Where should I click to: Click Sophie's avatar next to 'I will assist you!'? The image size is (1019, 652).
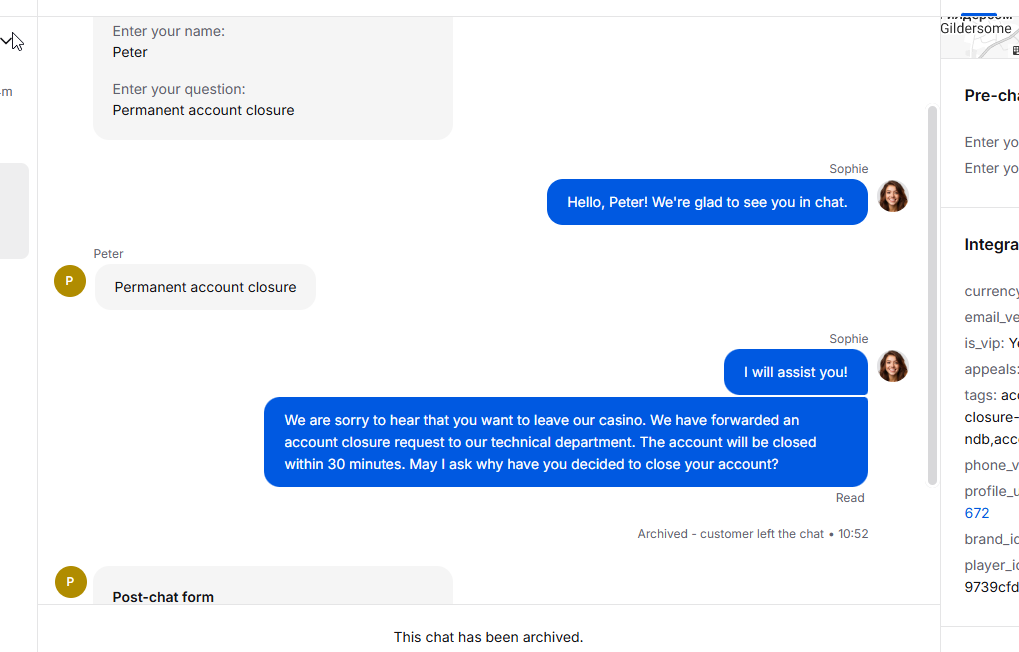coord(893,367)
